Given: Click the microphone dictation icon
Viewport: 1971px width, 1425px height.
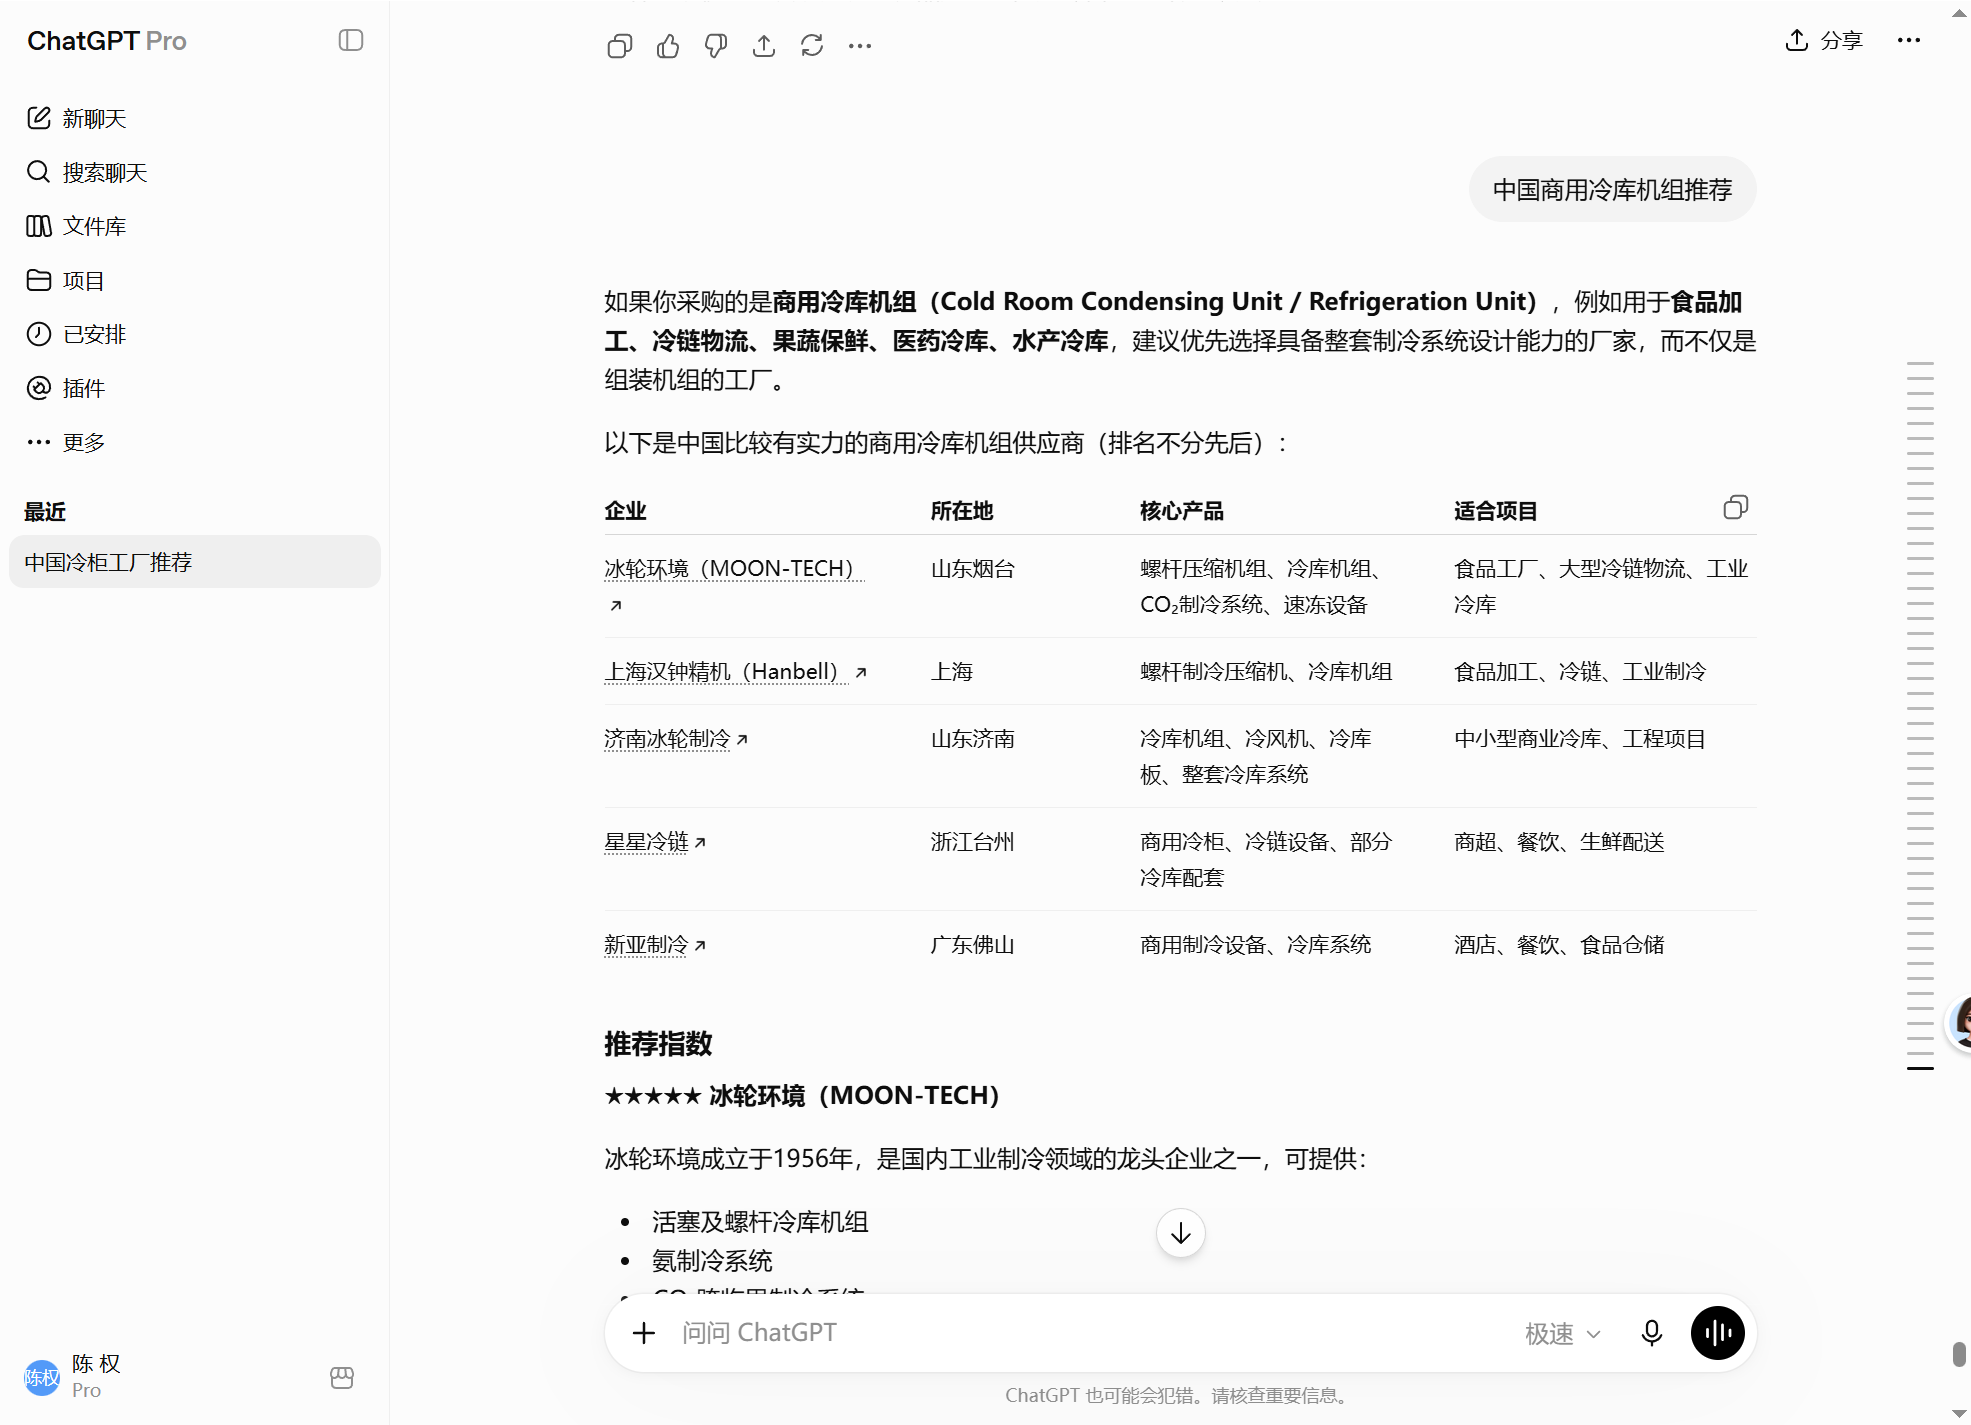Looking at the screenshot, I should [x=1652, y=1333].
